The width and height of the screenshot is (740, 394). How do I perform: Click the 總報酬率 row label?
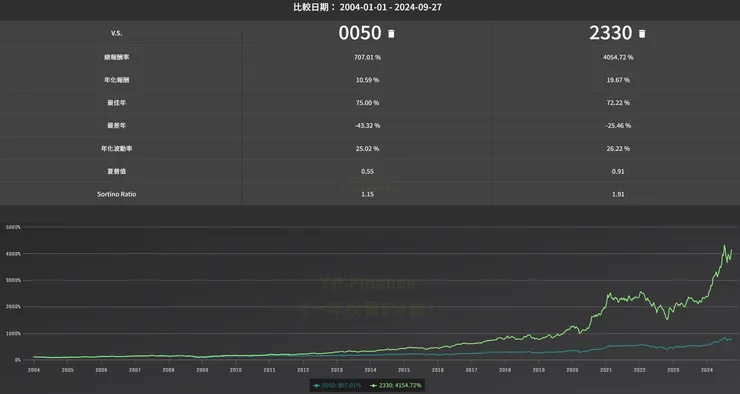coord(117,57)
